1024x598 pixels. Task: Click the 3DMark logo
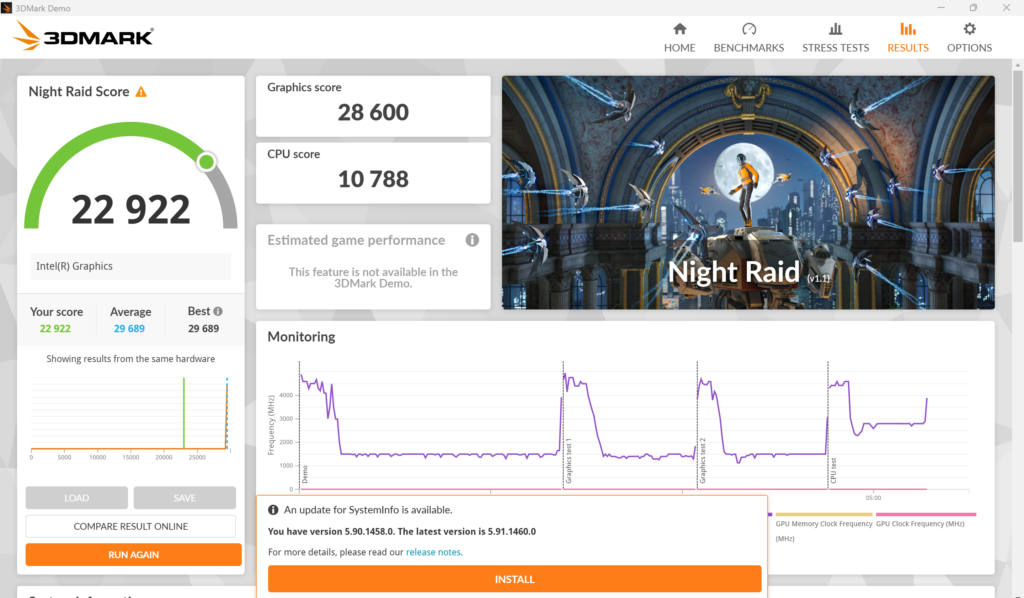click(x=84, y=36)
